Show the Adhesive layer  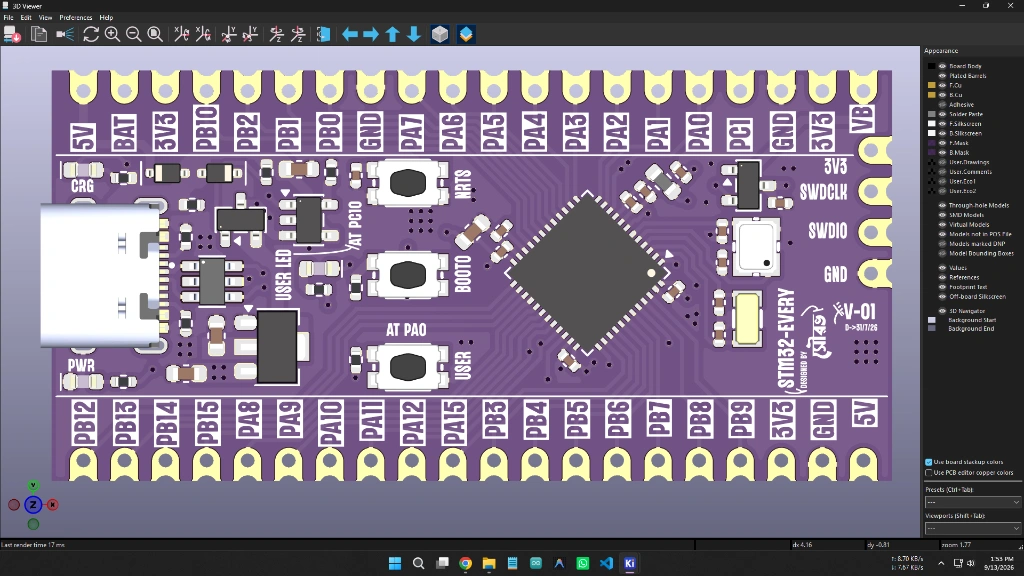pos(942,104)
